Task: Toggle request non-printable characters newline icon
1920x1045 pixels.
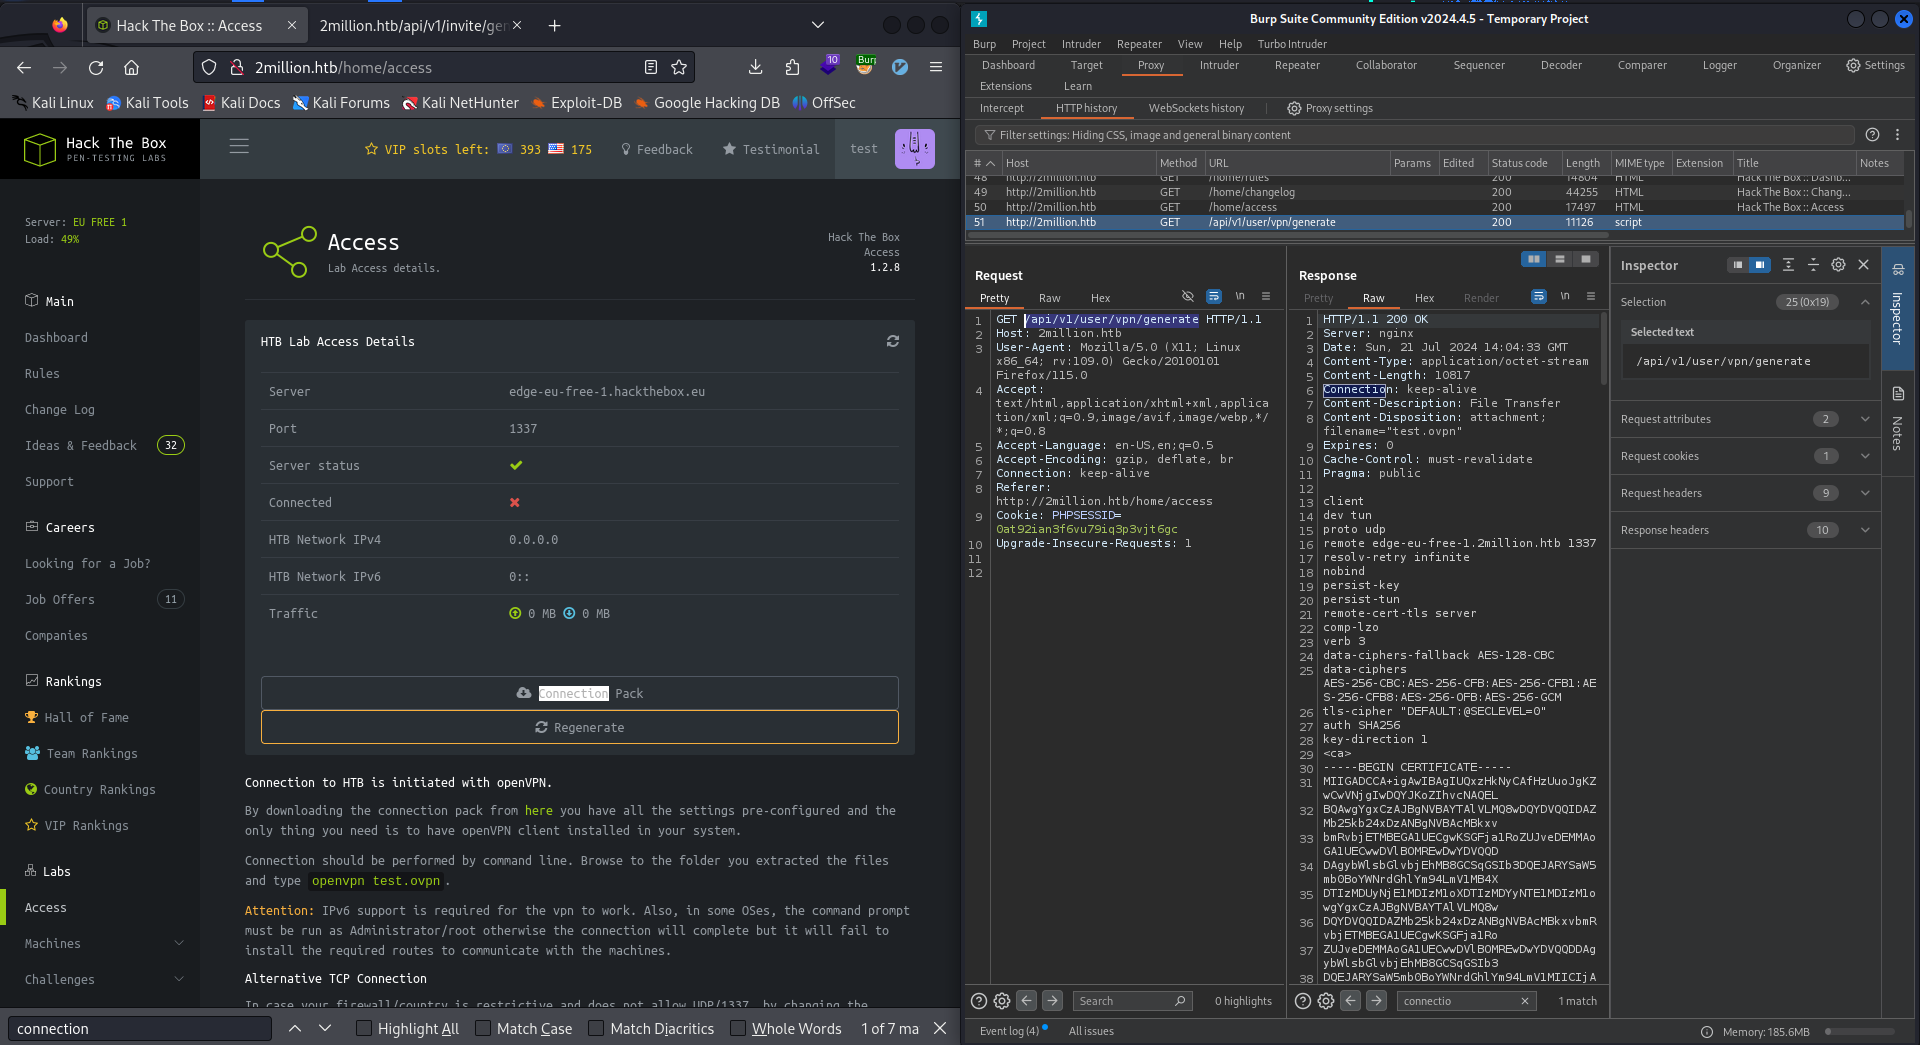Action: coord(1240,296)
